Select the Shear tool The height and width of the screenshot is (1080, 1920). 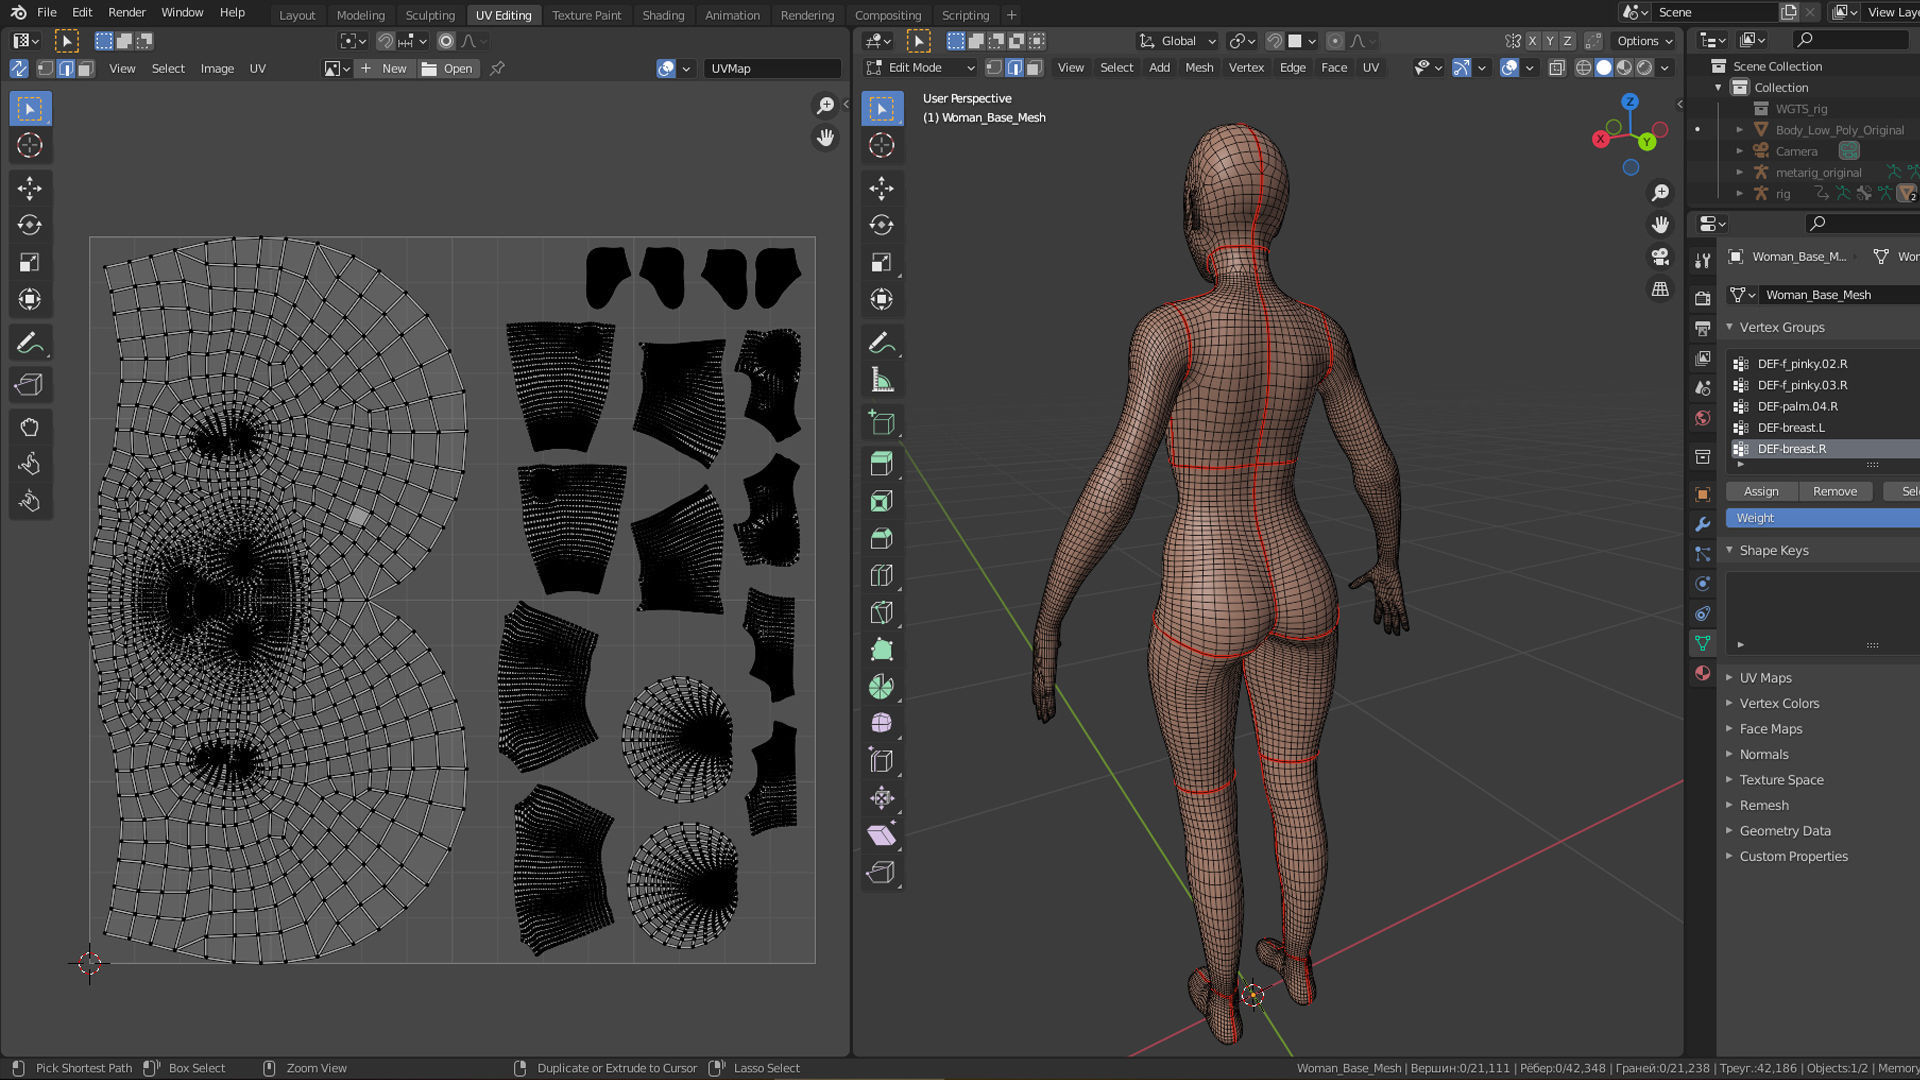point(882,835)
